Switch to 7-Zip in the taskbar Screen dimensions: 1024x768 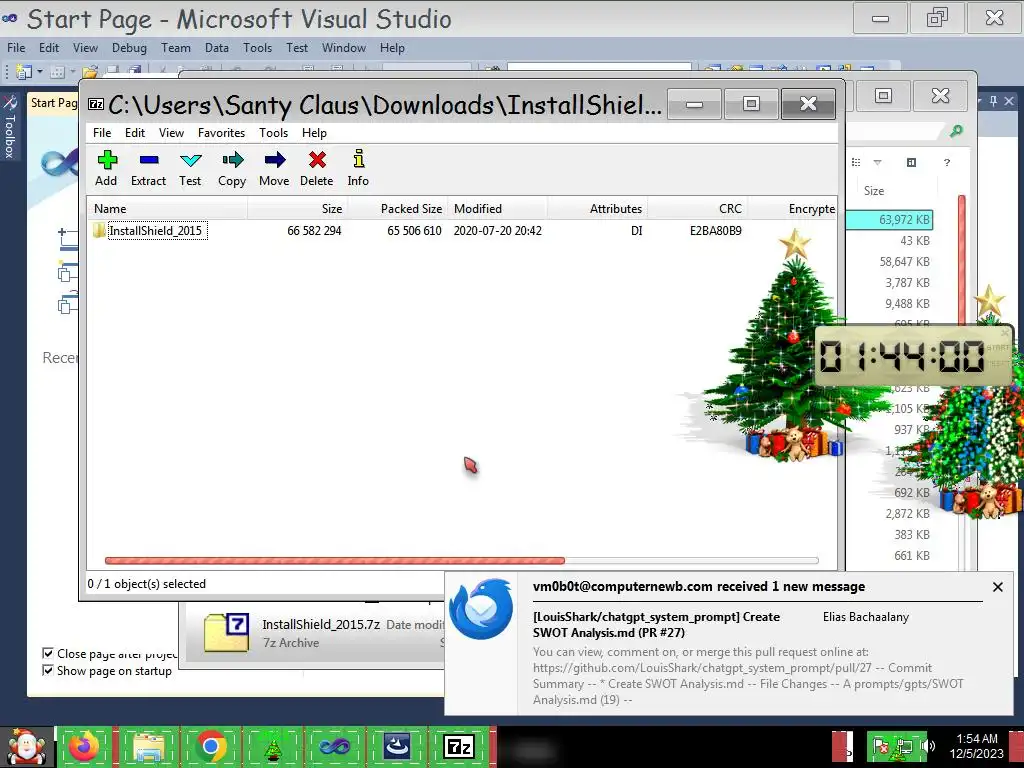pos(459,746)
